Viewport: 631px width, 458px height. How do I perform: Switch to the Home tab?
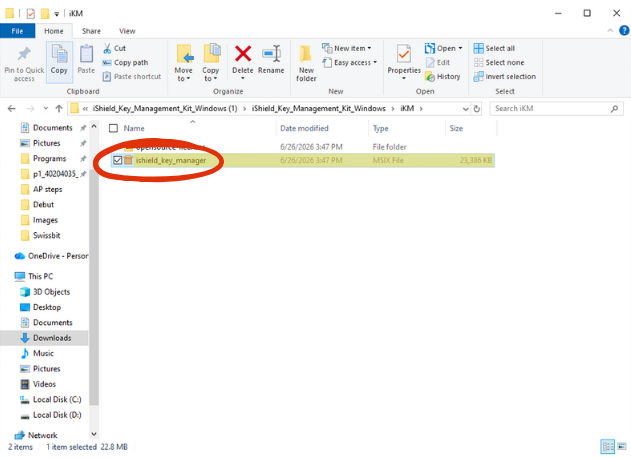(54, 31)
